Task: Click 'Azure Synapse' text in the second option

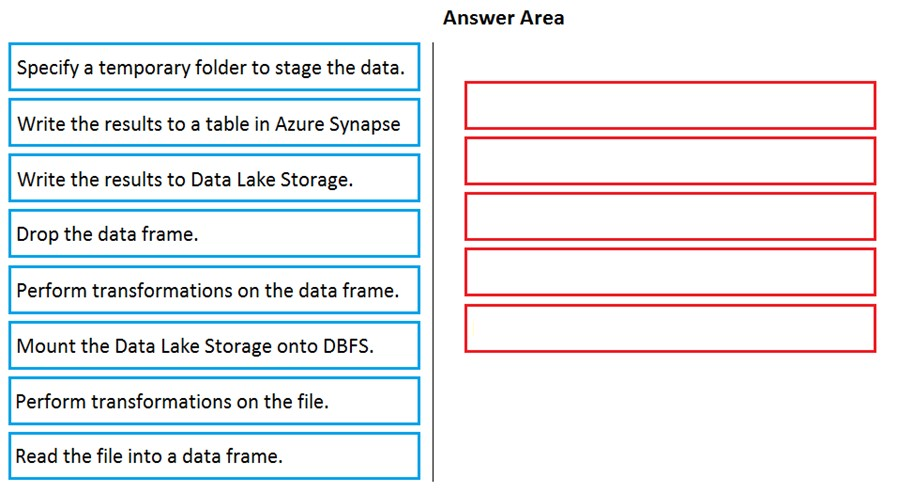Action: pos(337,124)
